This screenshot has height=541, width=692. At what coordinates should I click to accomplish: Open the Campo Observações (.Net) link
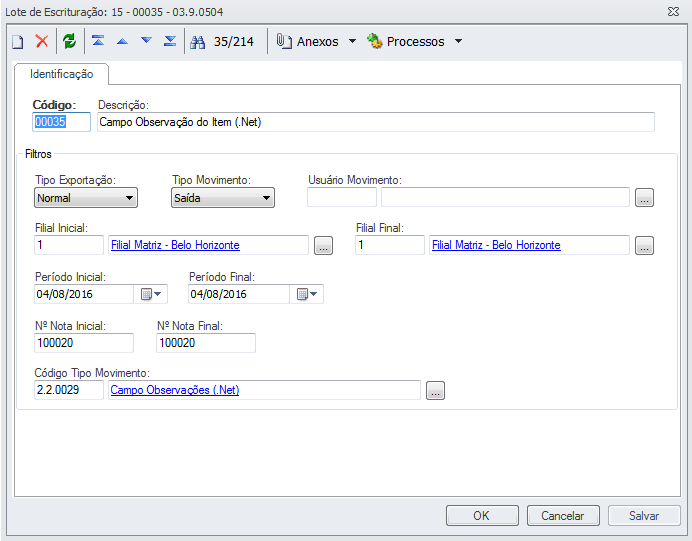click(x=175, y=390)
